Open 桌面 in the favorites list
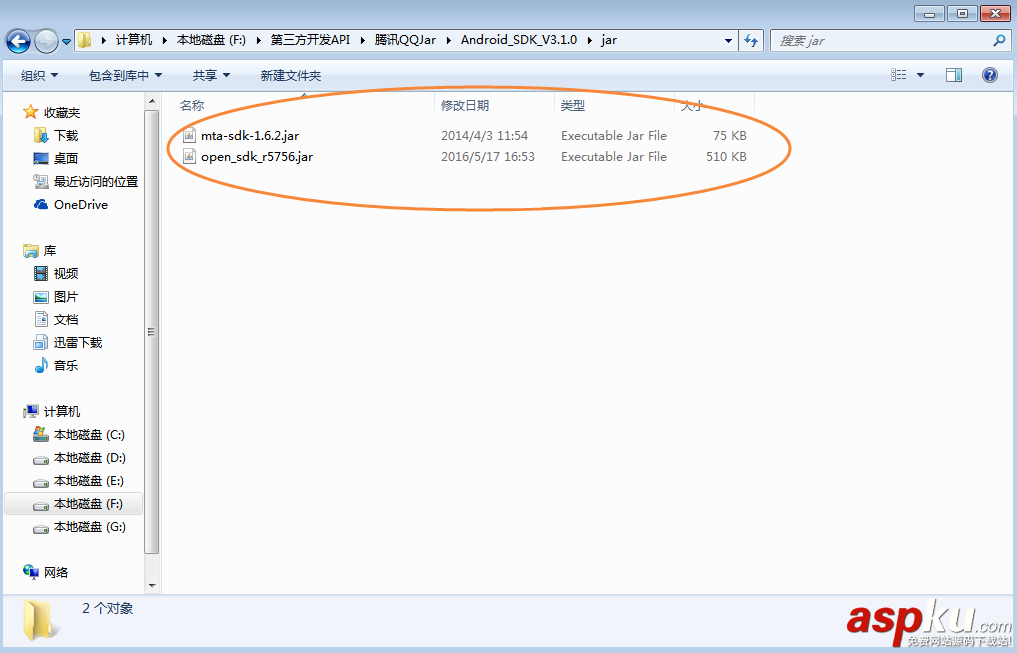Viewport: 1017px width, 653px height. [x=66, y=158]
